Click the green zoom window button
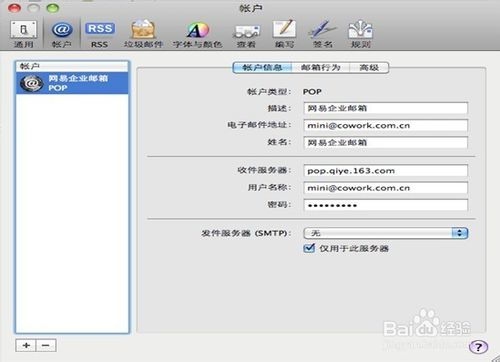The height and width of the screenshot is (362, 500). 53,8
